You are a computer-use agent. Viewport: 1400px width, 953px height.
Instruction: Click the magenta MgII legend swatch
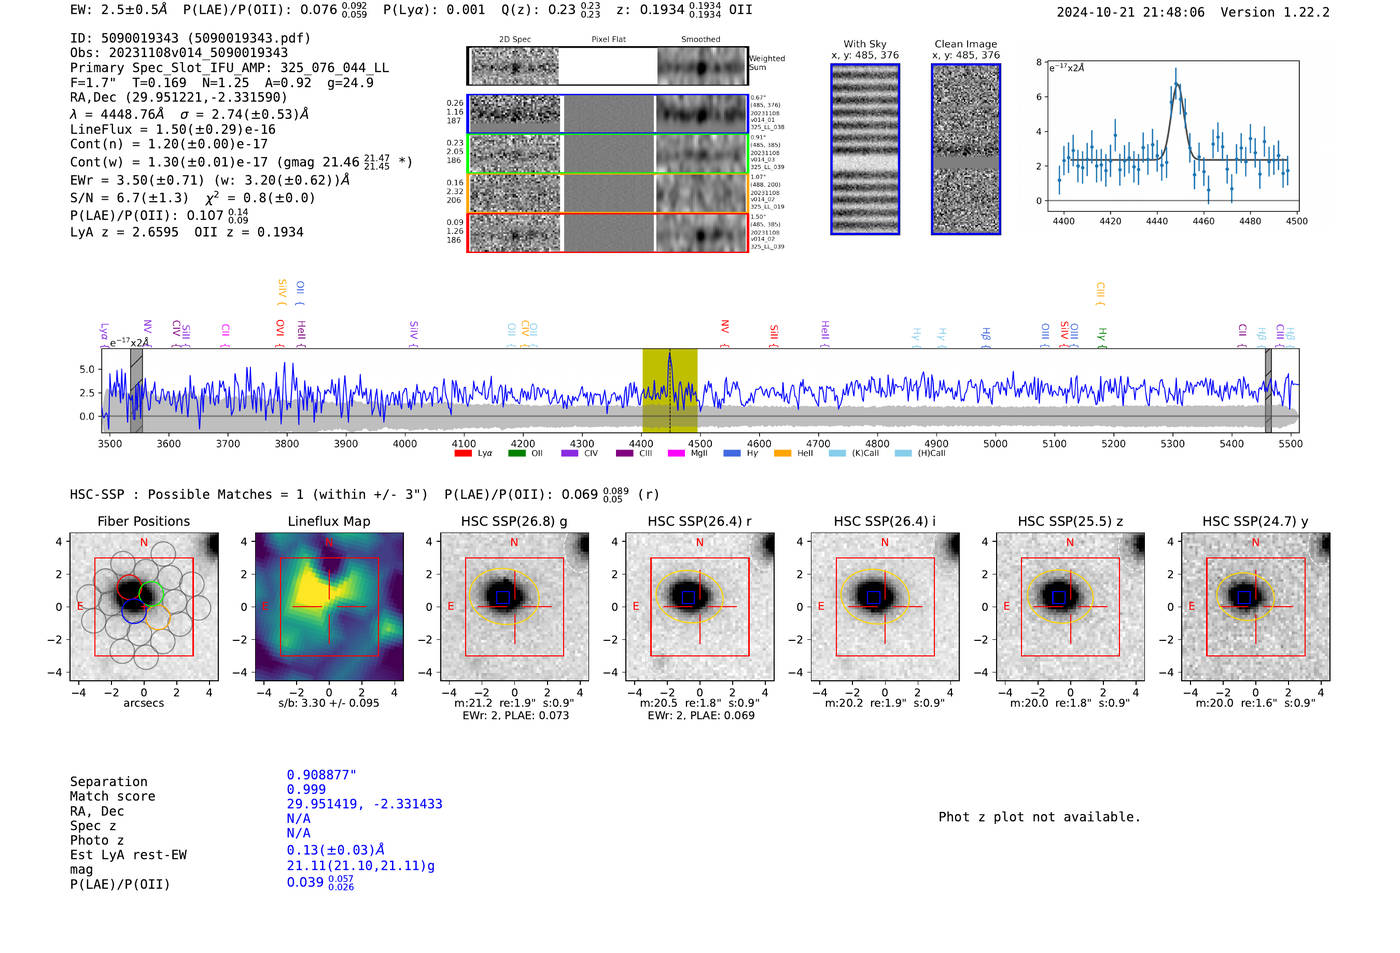[x=676, y=454]
